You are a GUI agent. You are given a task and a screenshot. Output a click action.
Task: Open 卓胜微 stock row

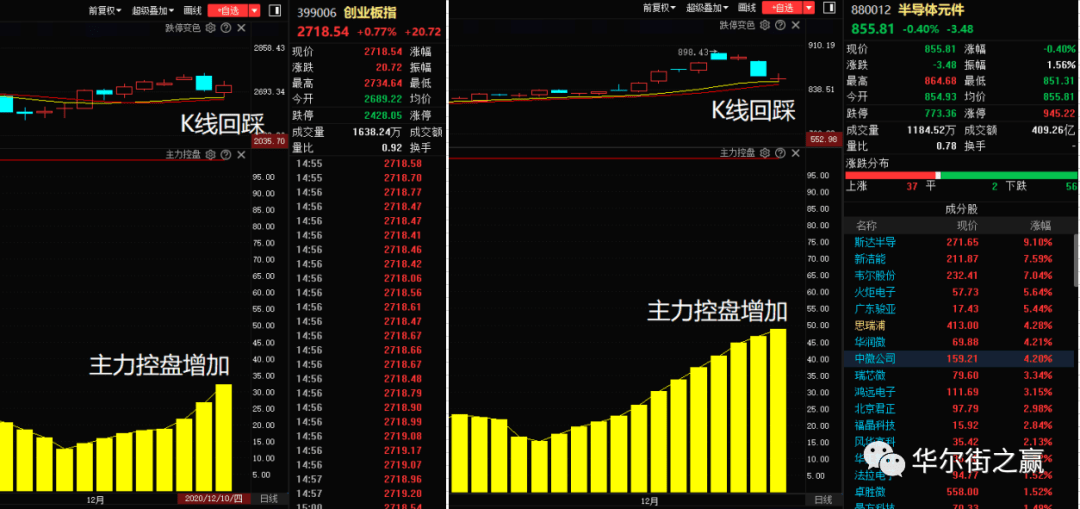pyautogui.click(x=959, y=492)
